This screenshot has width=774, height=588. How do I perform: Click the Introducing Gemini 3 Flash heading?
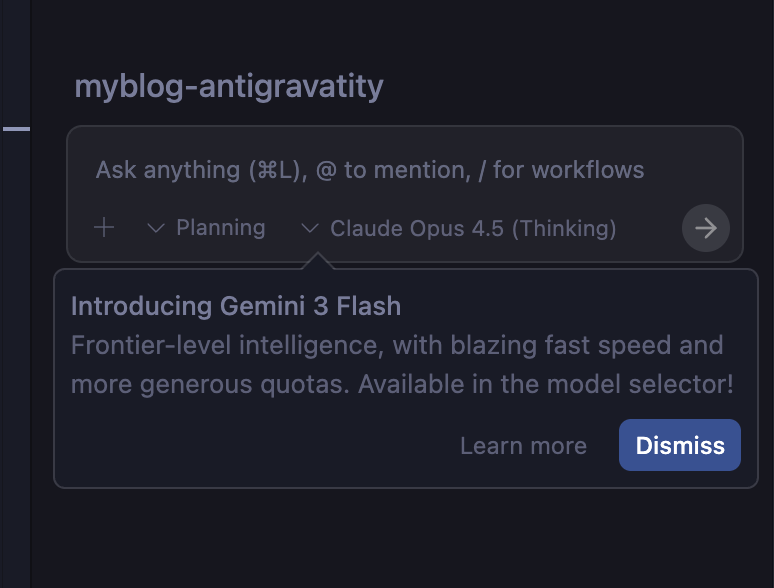point(236,306)
